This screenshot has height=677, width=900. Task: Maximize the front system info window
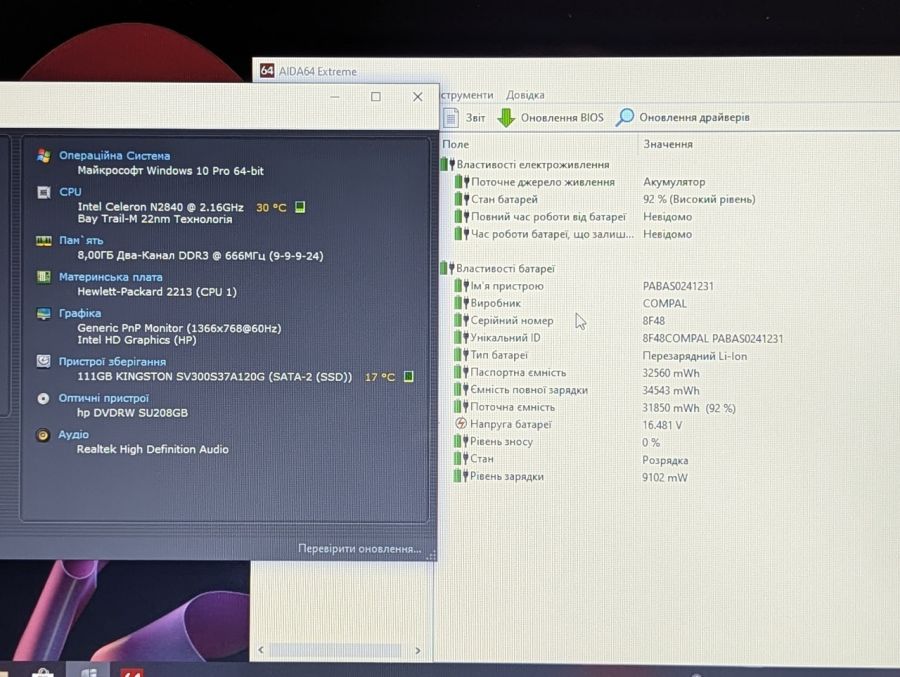375,96
